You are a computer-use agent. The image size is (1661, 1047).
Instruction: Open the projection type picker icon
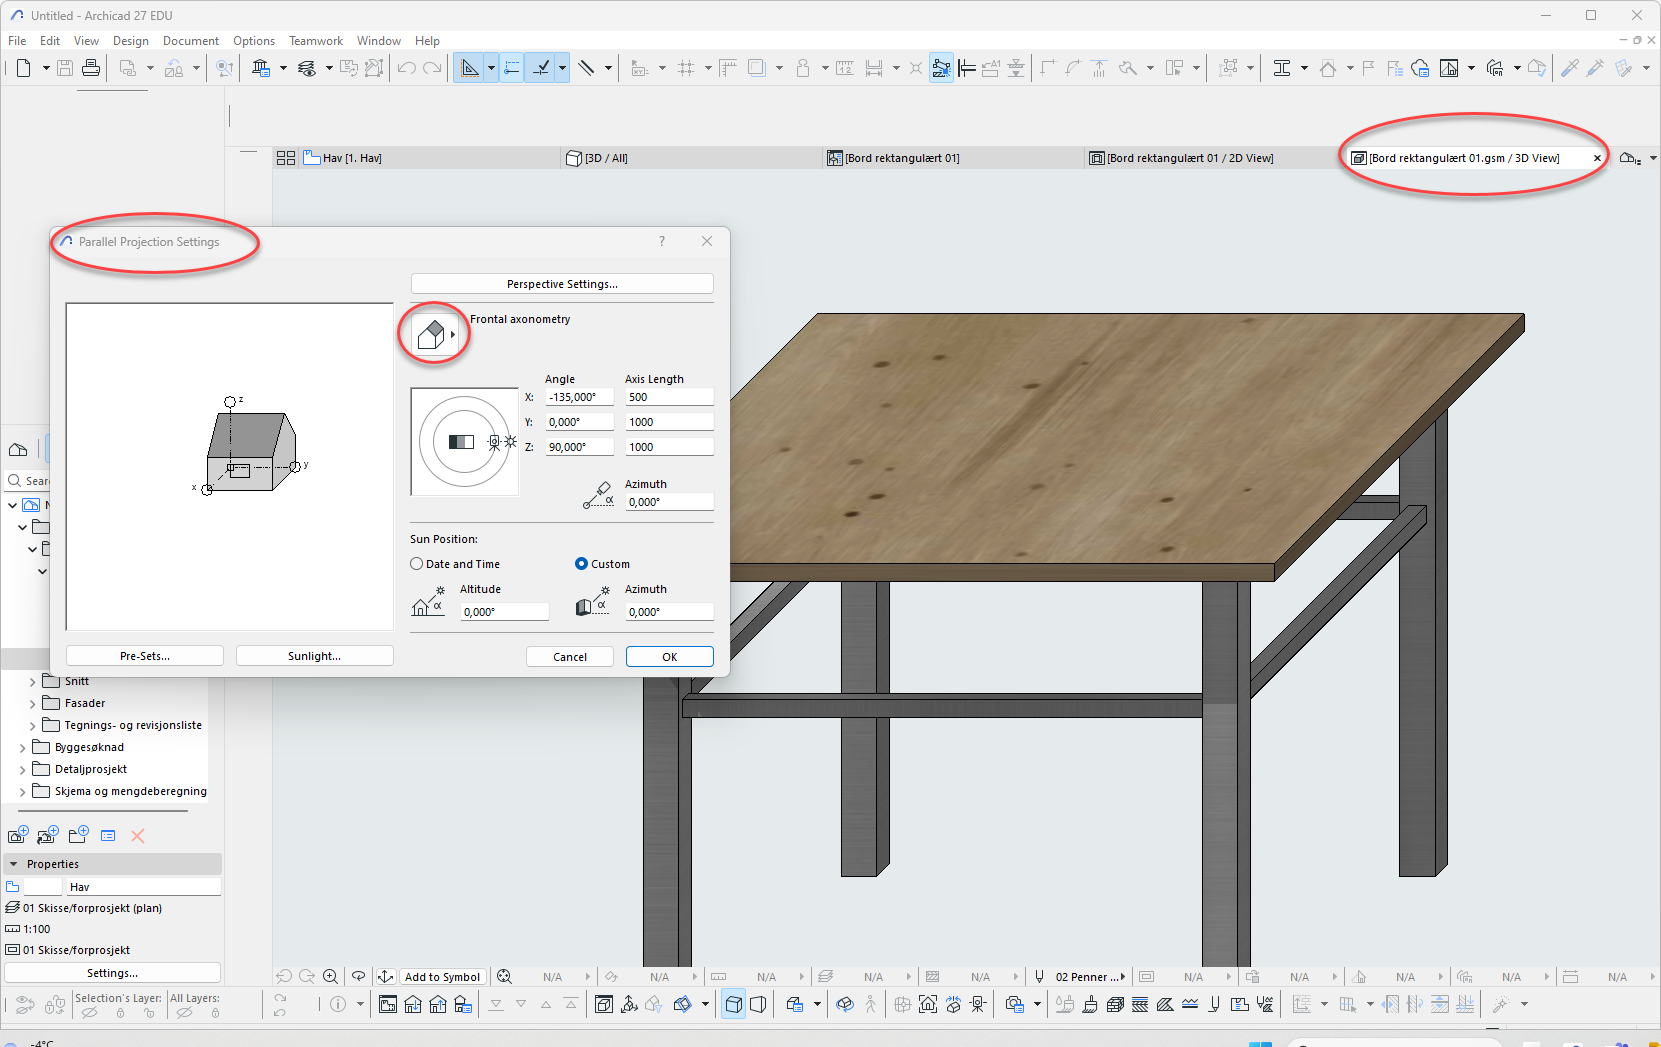point(435,335)
